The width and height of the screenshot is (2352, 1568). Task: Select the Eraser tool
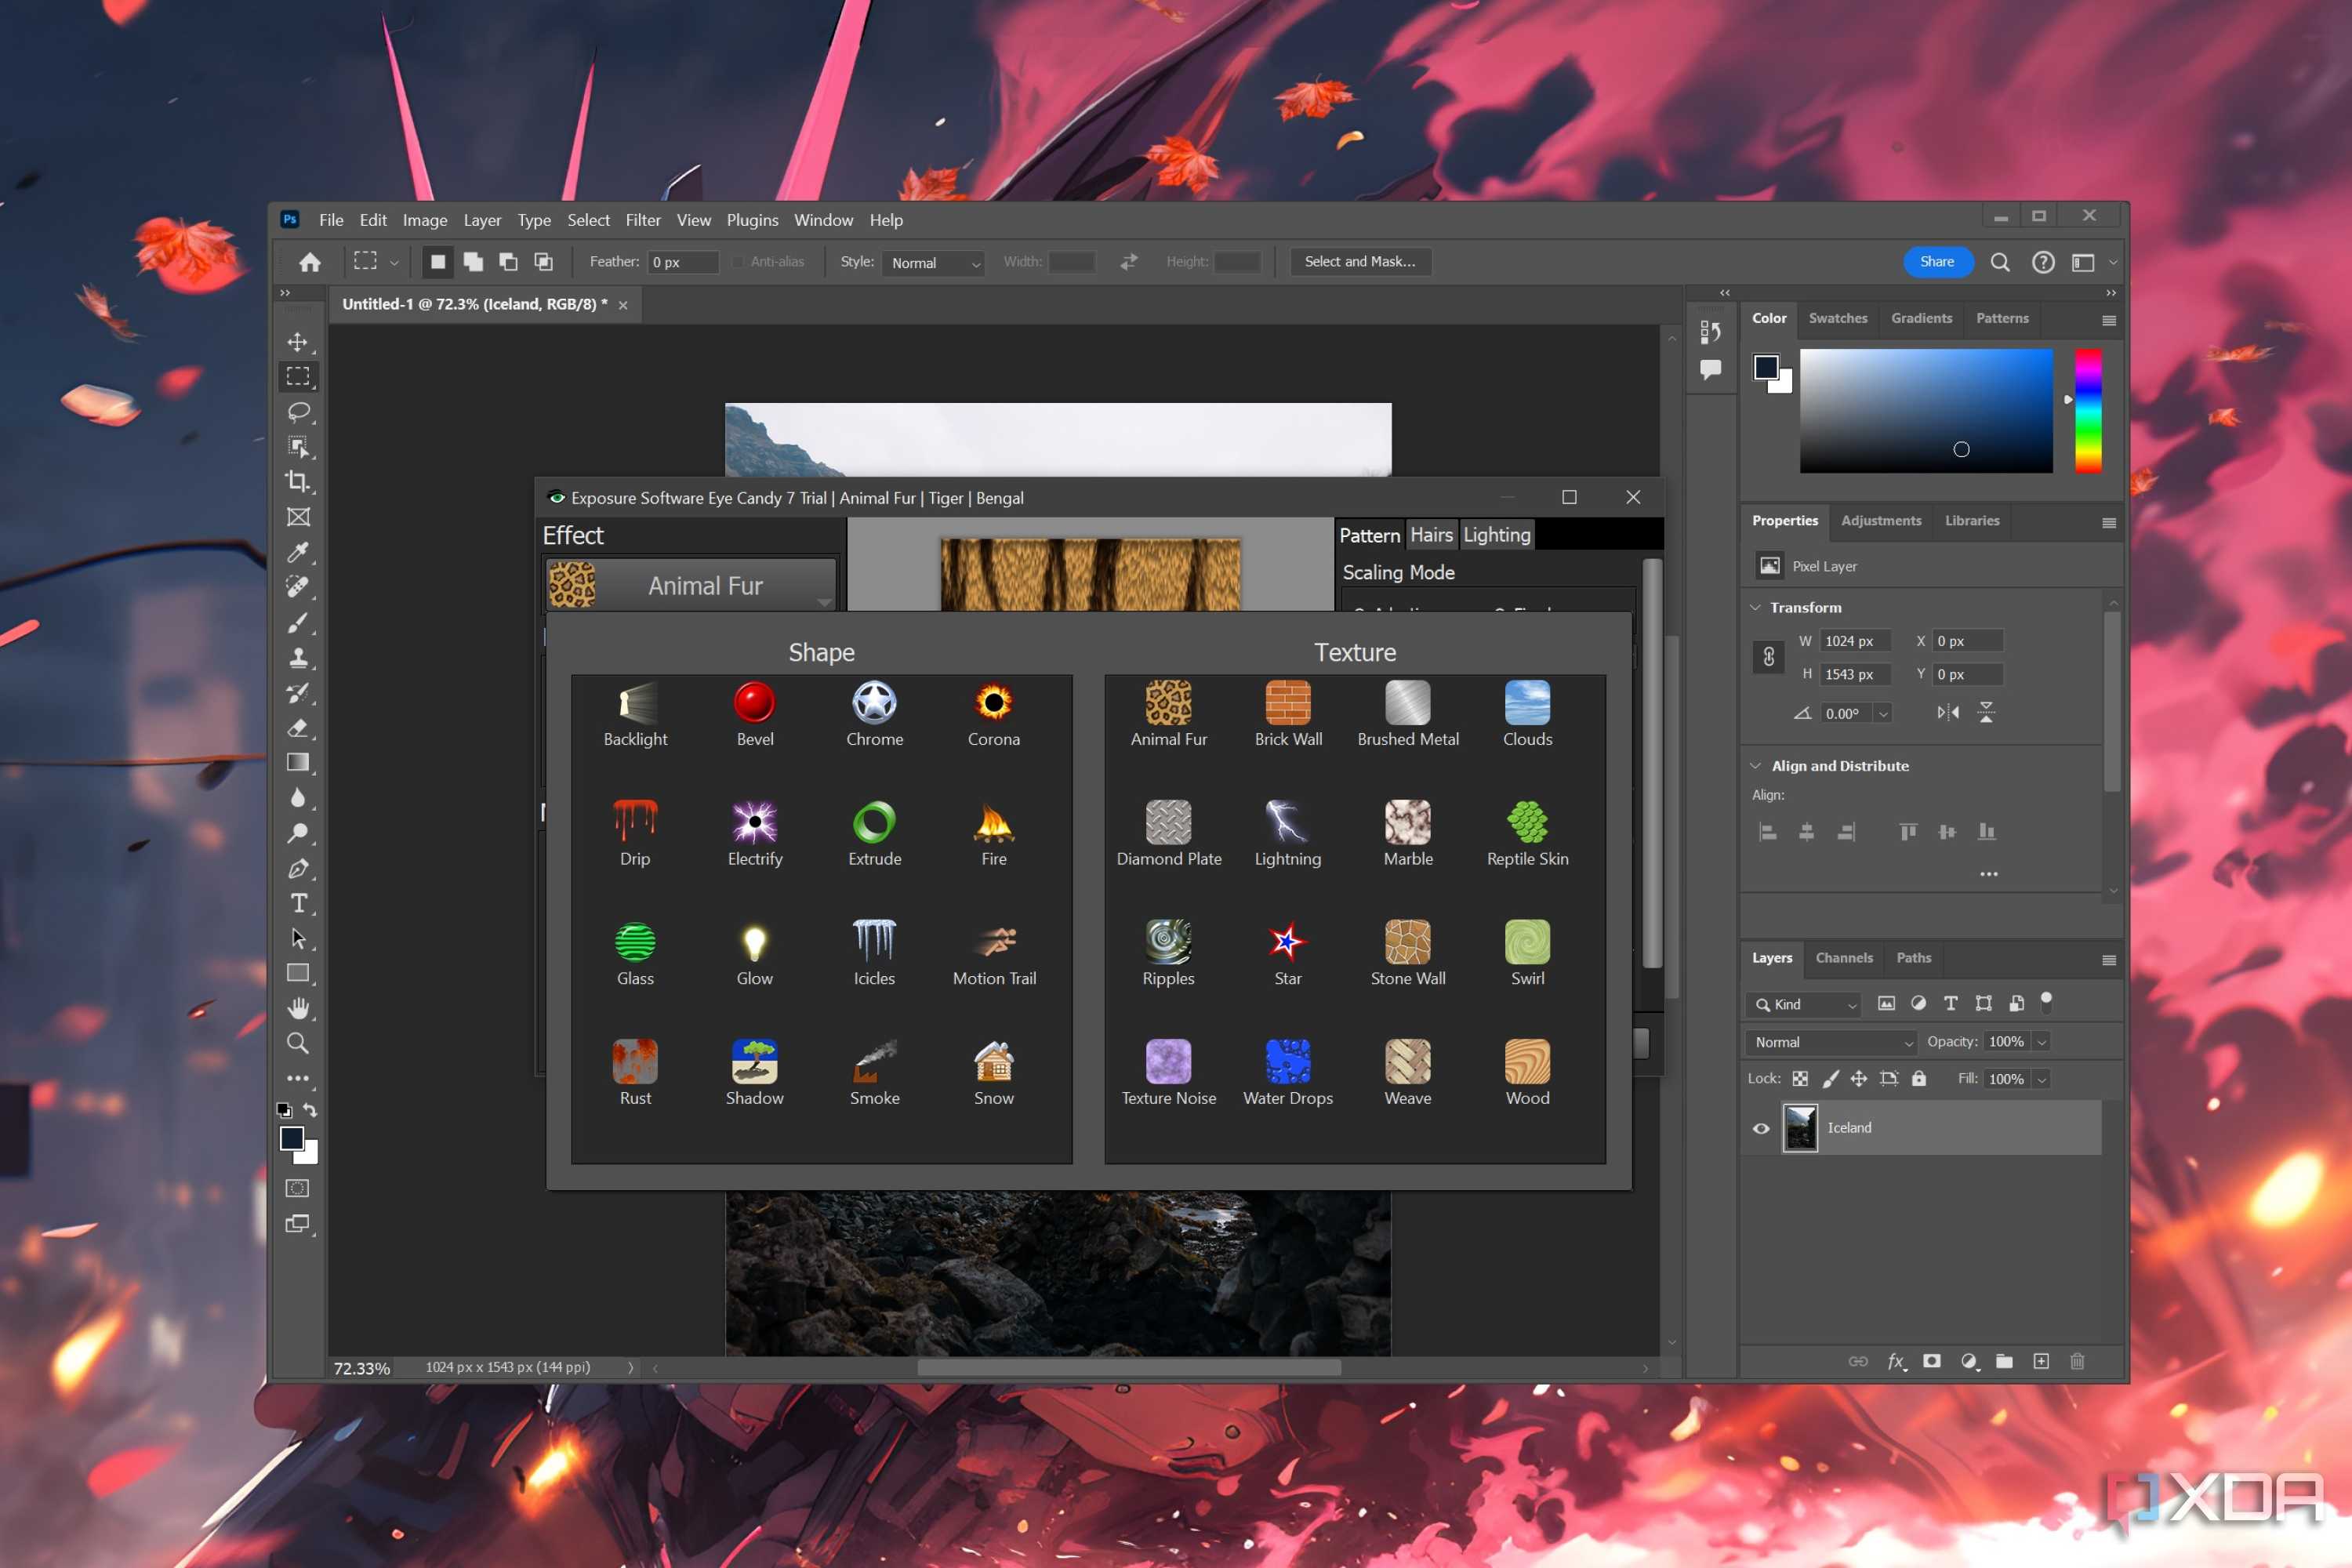tap(298, 727)
